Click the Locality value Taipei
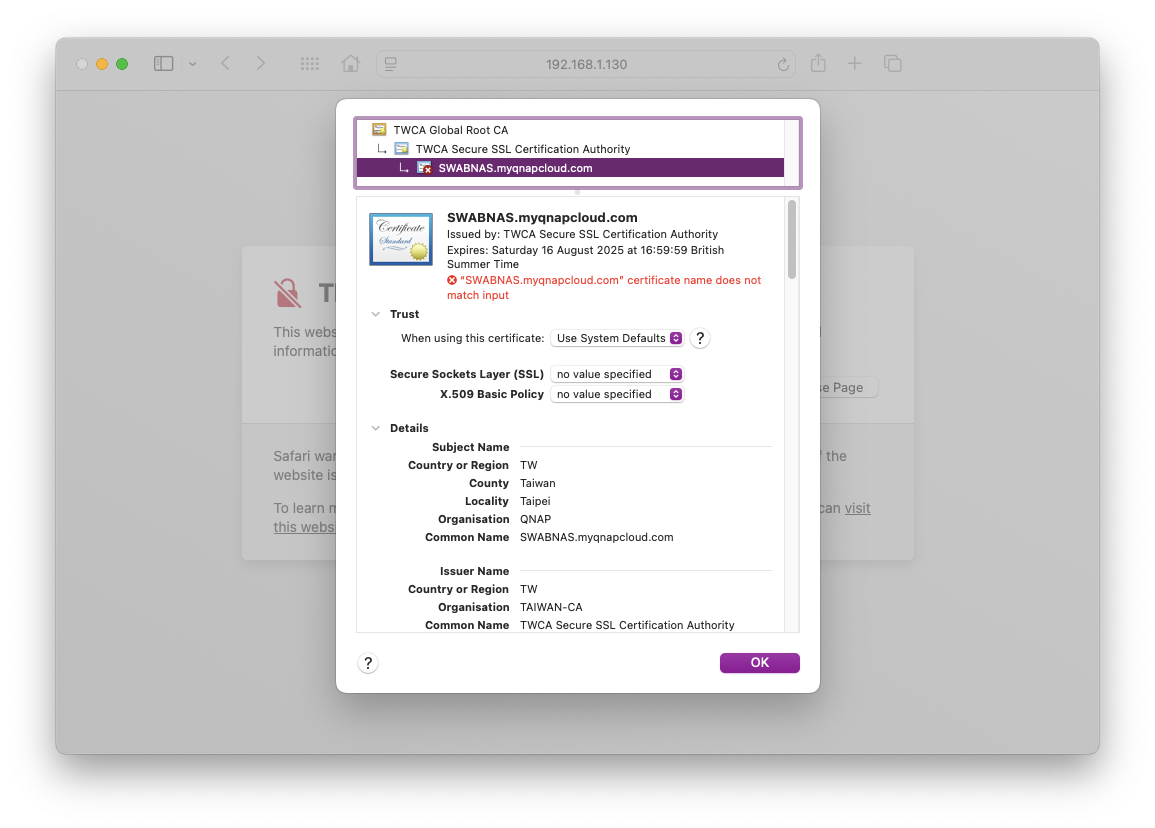Screen dimensions: 1155x828 (x=535, y=501)
